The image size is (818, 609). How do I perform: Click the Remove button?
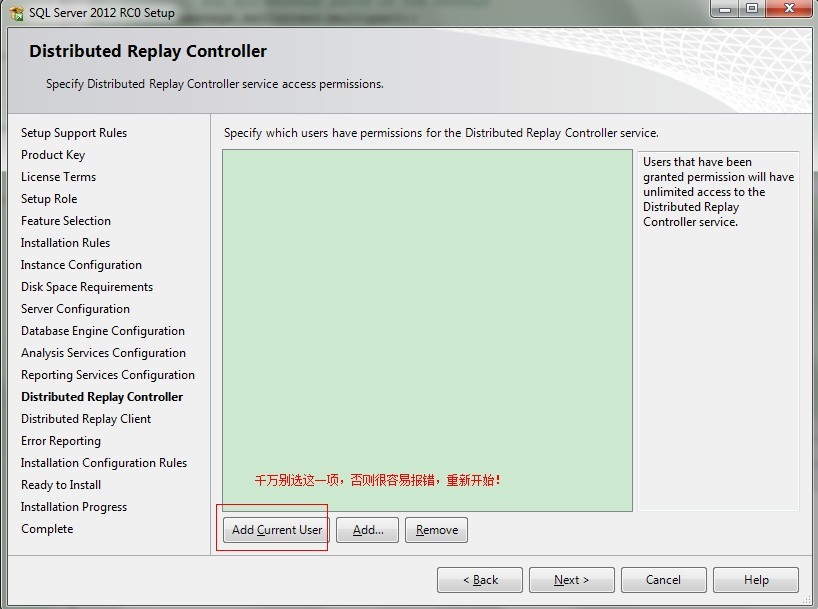tap(436, 530)
